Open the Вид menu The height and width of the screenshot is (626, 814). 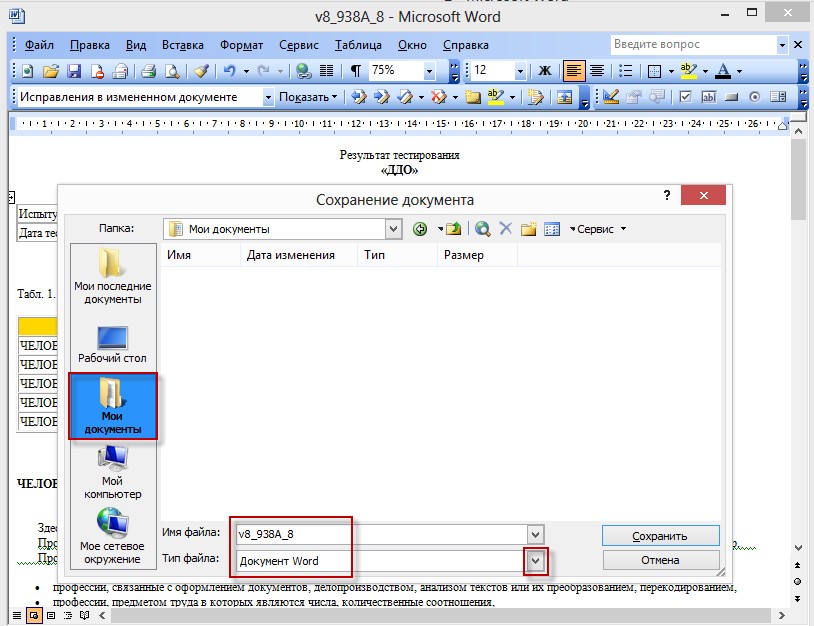tap(136, 45)
